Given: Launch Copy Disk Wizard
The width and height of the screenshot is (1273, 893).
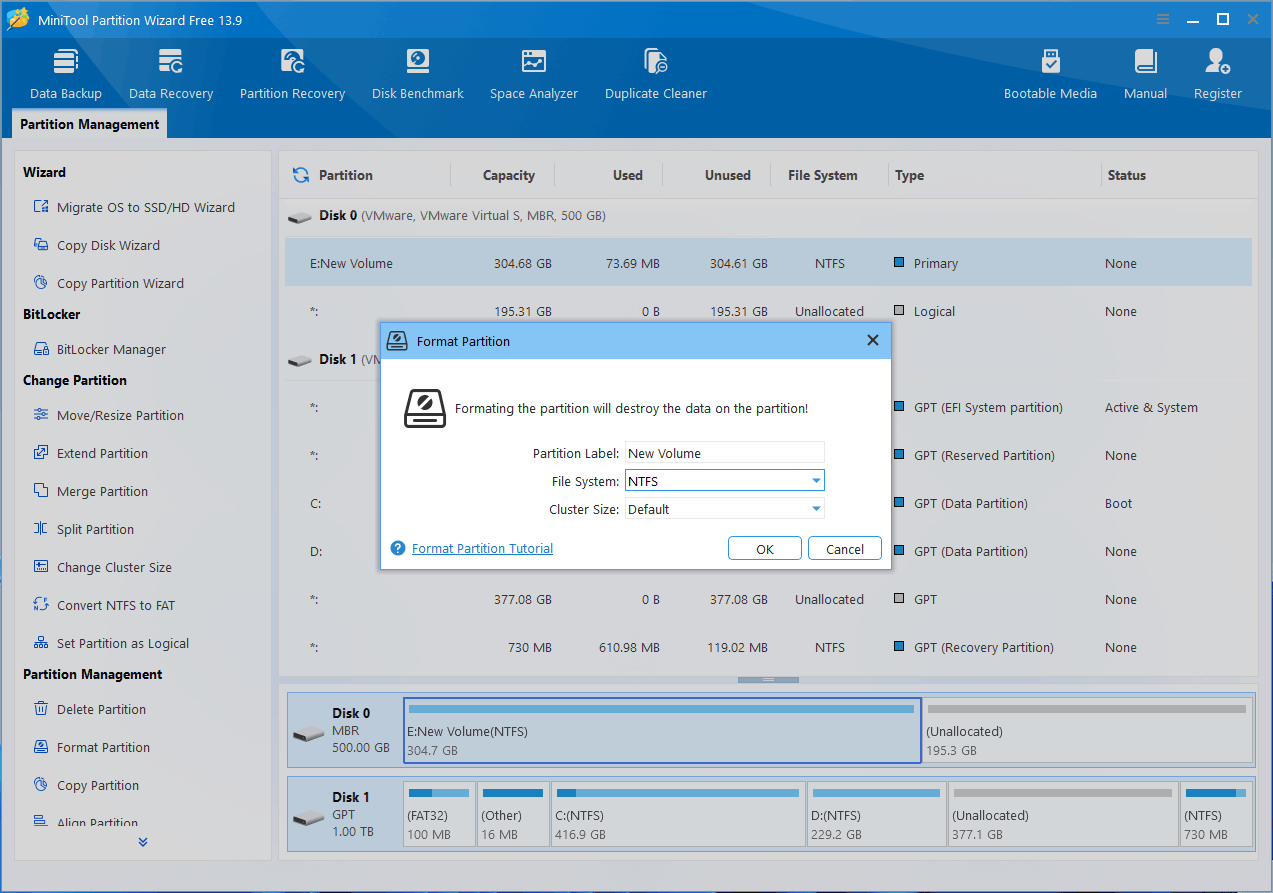Looking at the screenshot, I should tap(96, 245).
